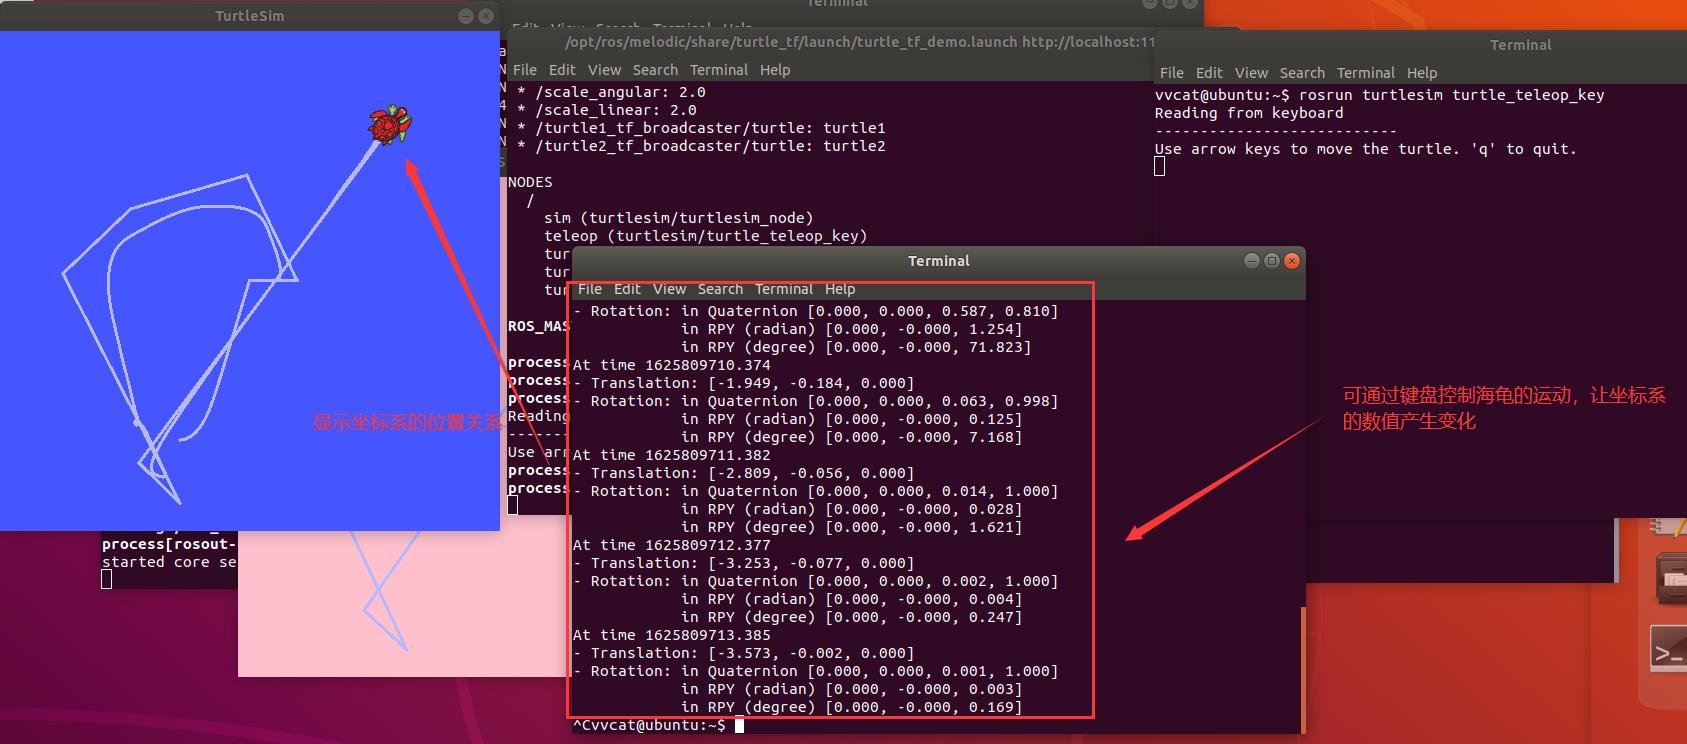Click '/scale_angular: 2.0' parameter line
The width and height of the screenshot is (1687, 744).
(611, 92)
